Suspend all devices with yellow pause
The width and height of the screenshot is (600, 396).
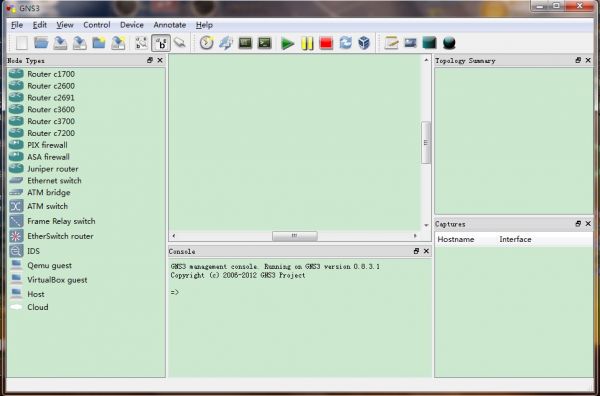(307, 43)
